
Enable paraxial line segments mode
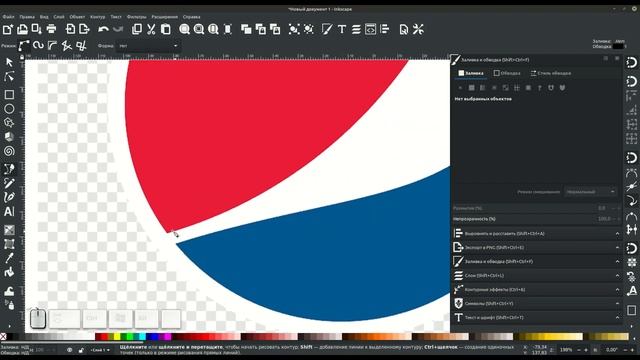pos(81,46)
